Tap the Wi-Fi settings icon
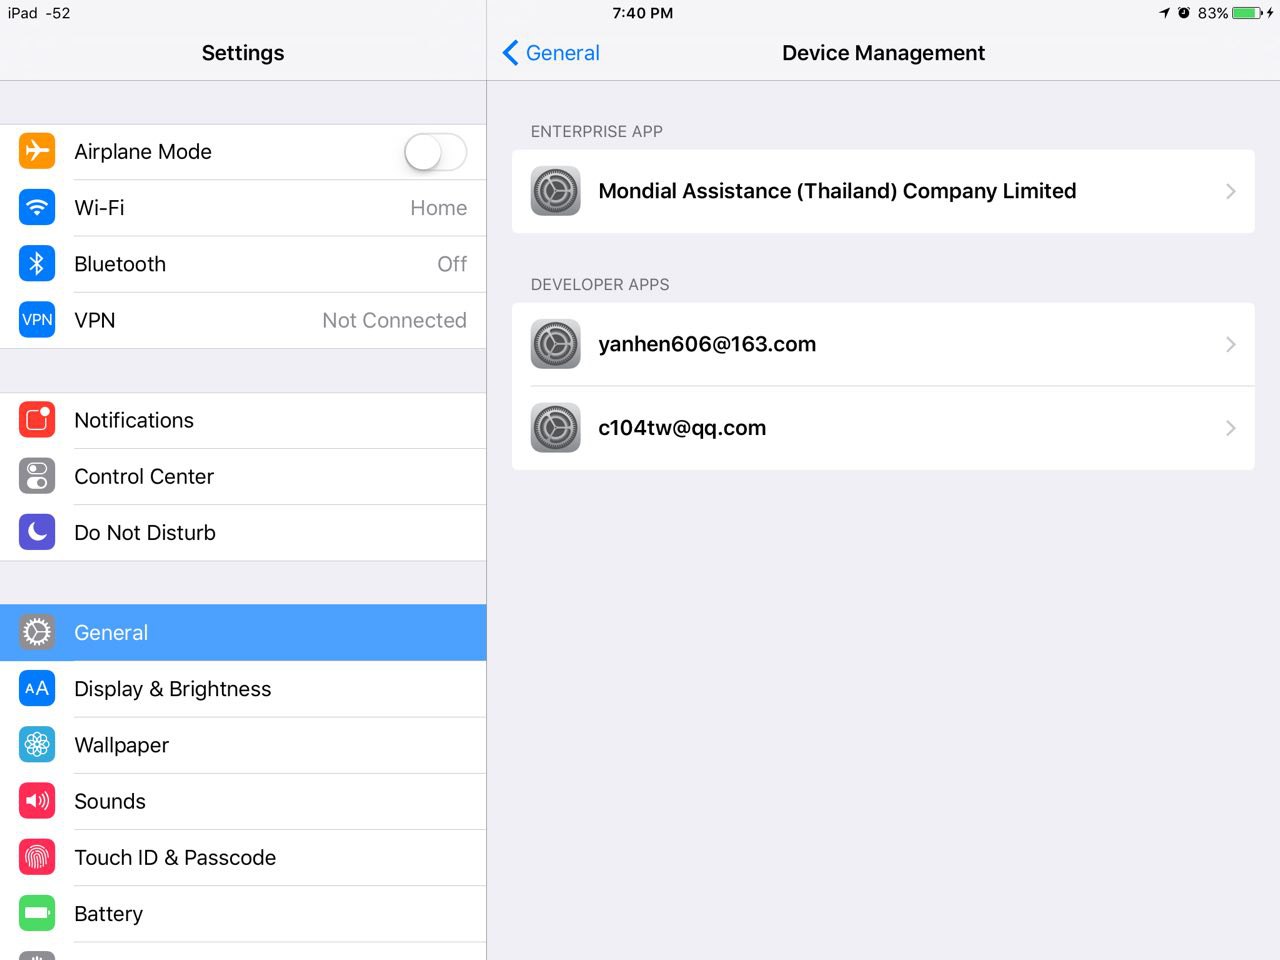1280x960 pixels. click(x=37, y=207)
